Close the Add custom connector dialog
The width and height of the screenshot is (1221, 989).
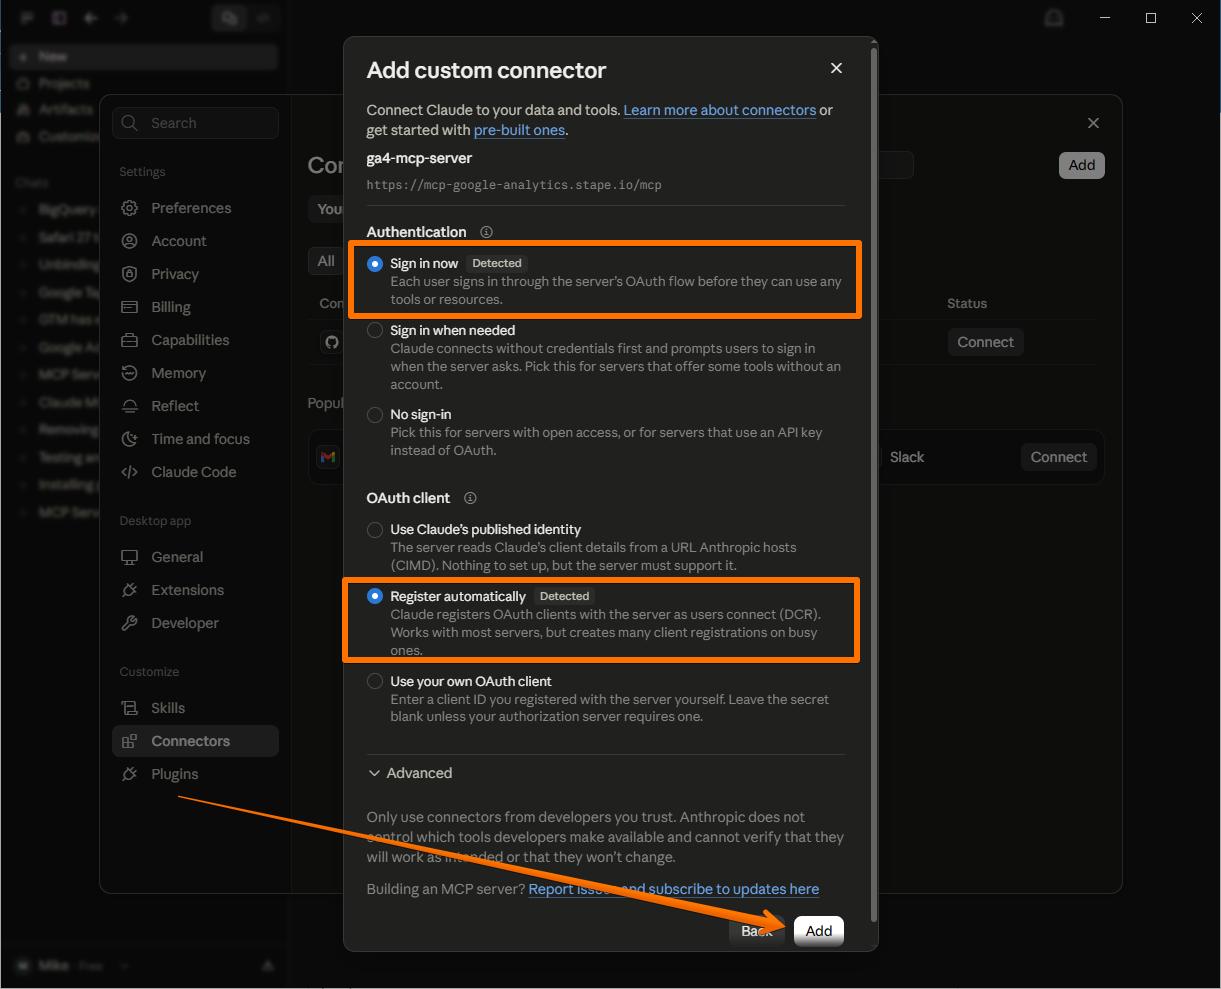coord(836,68)
